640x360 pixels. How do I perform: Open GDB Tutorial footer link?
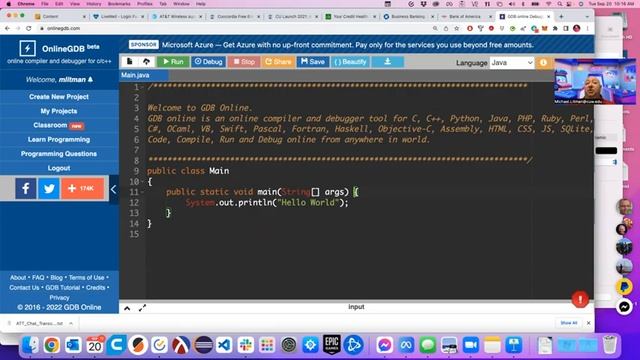click(62, 288)
